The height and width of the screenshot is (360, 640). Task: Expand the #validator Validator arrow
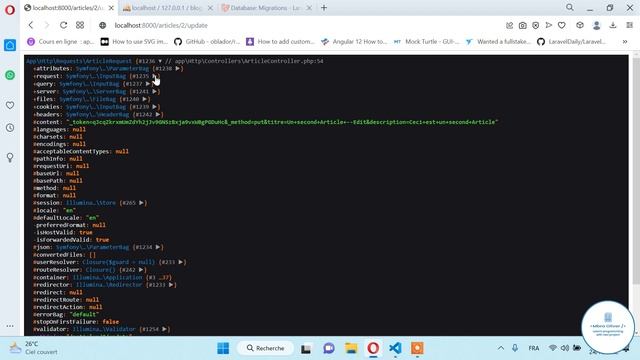(x=164, y=329)
